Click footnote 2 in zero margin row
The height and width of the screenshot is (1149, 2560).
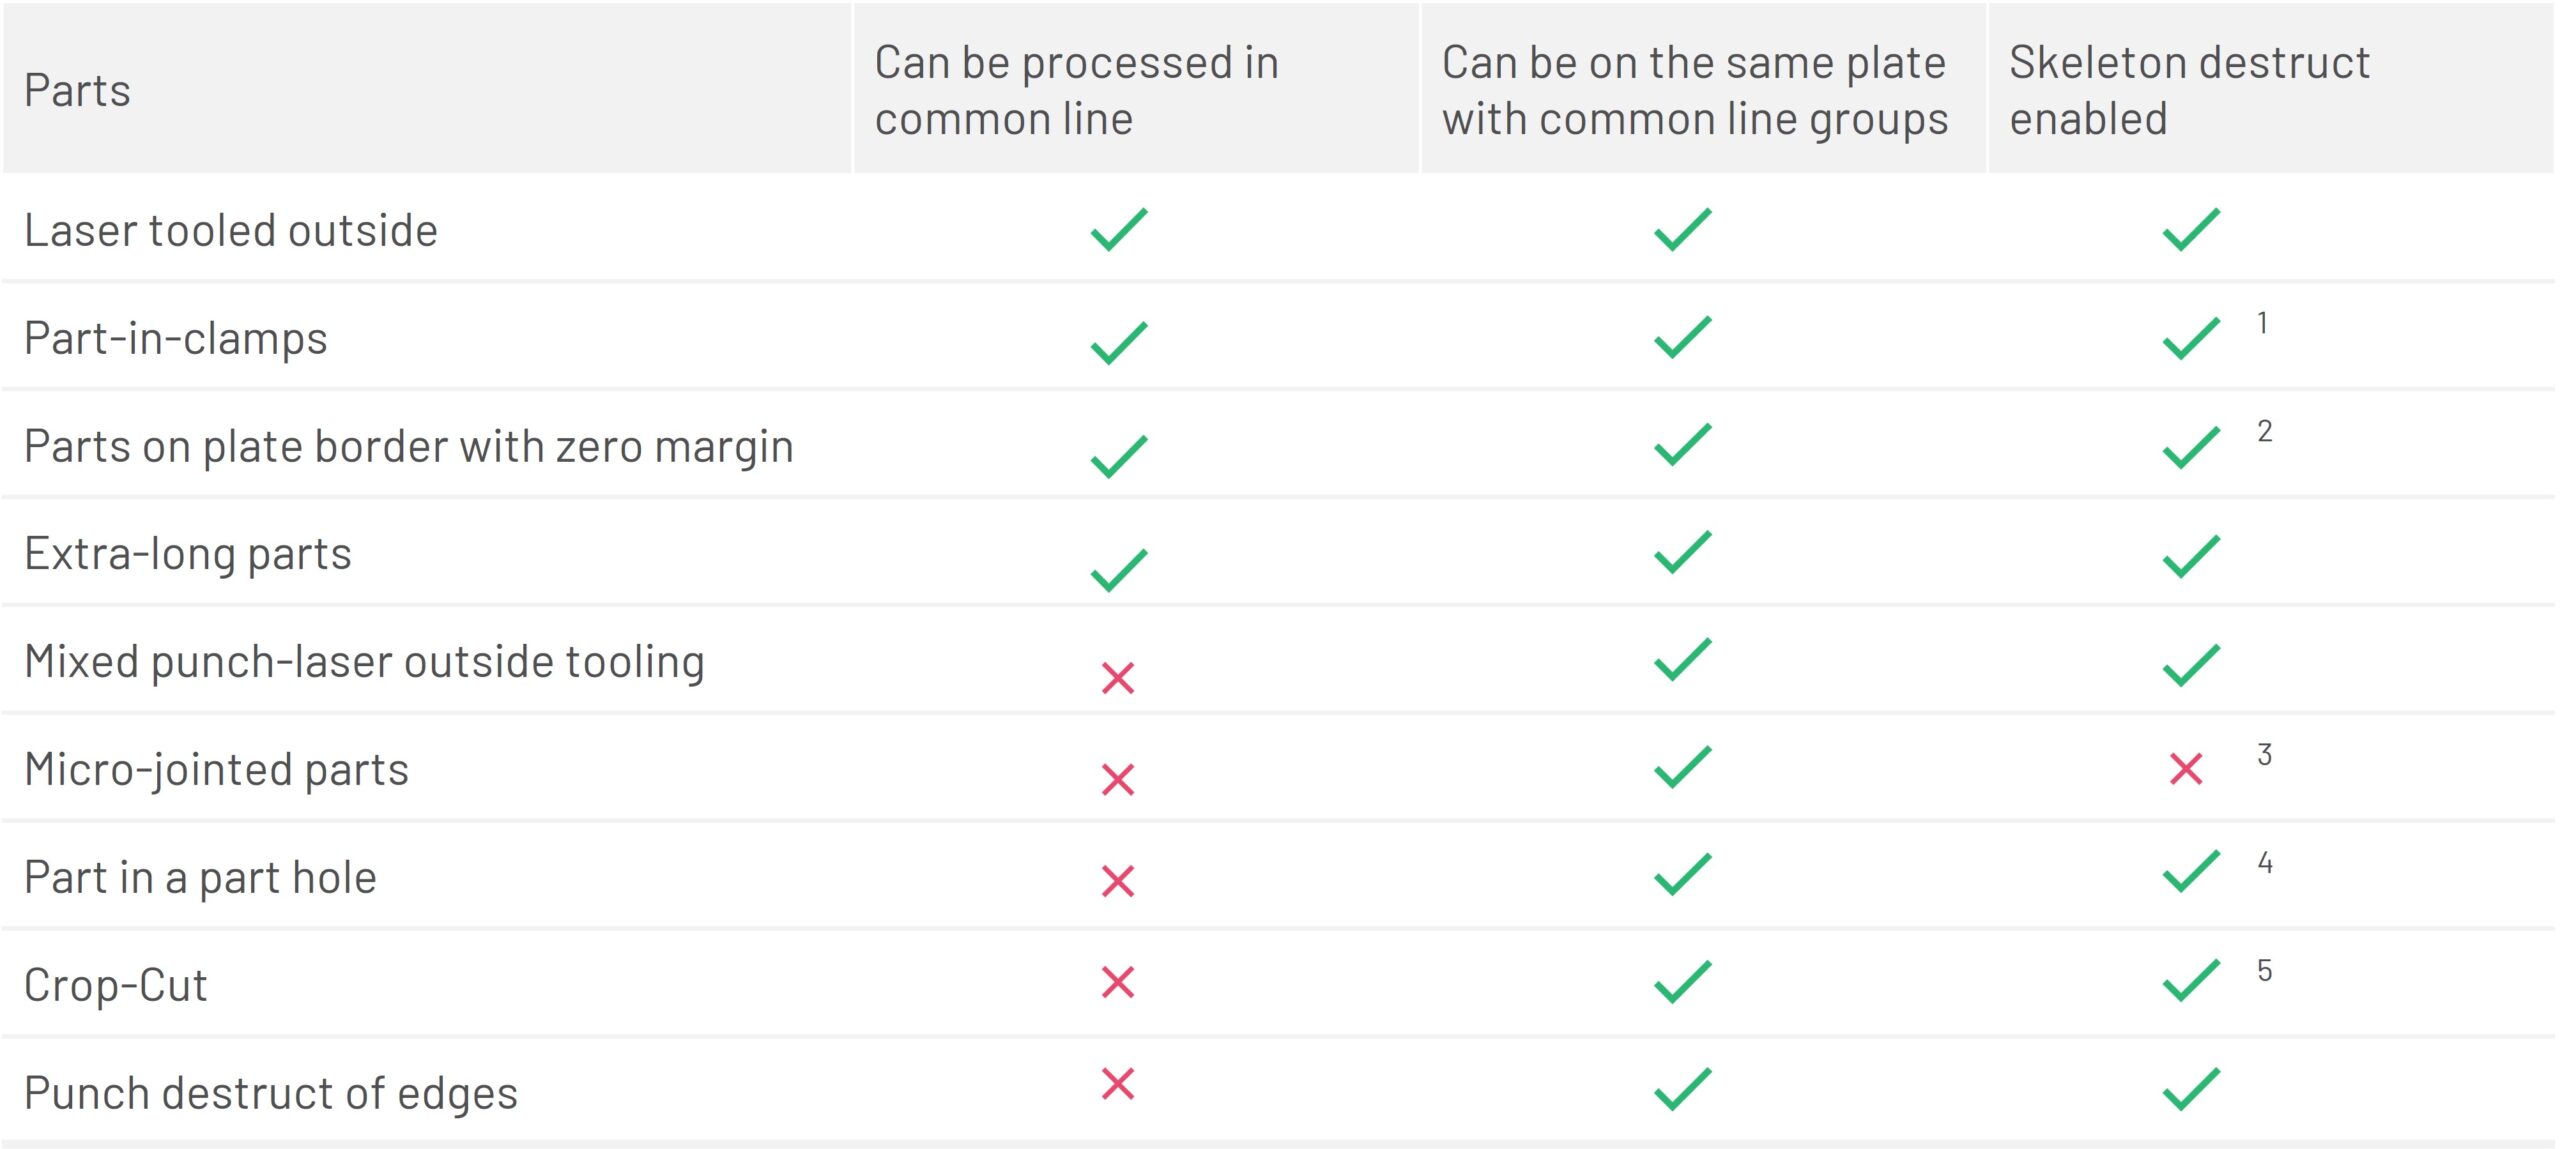2264,431
